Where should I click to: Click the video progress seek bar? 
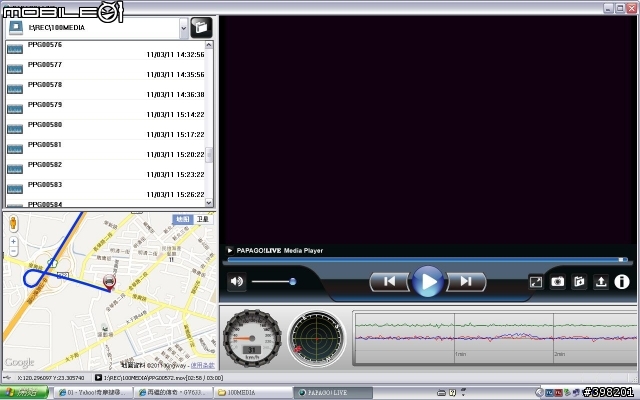point(427,260)
